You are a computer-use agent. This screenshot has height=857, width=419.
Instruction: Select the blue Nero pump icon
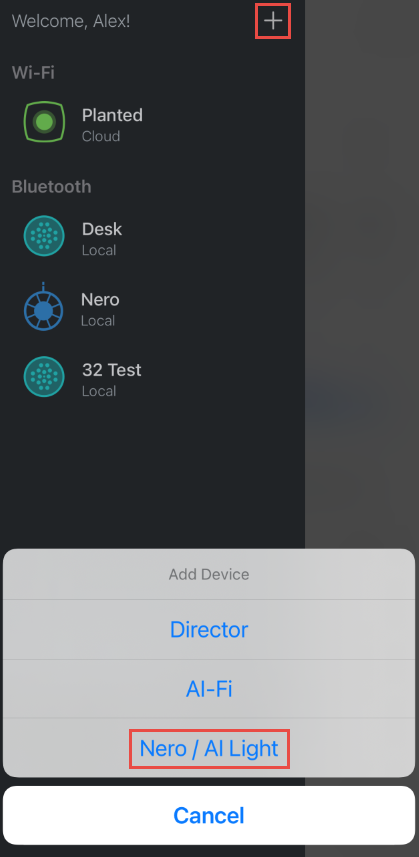pos(44,308)
